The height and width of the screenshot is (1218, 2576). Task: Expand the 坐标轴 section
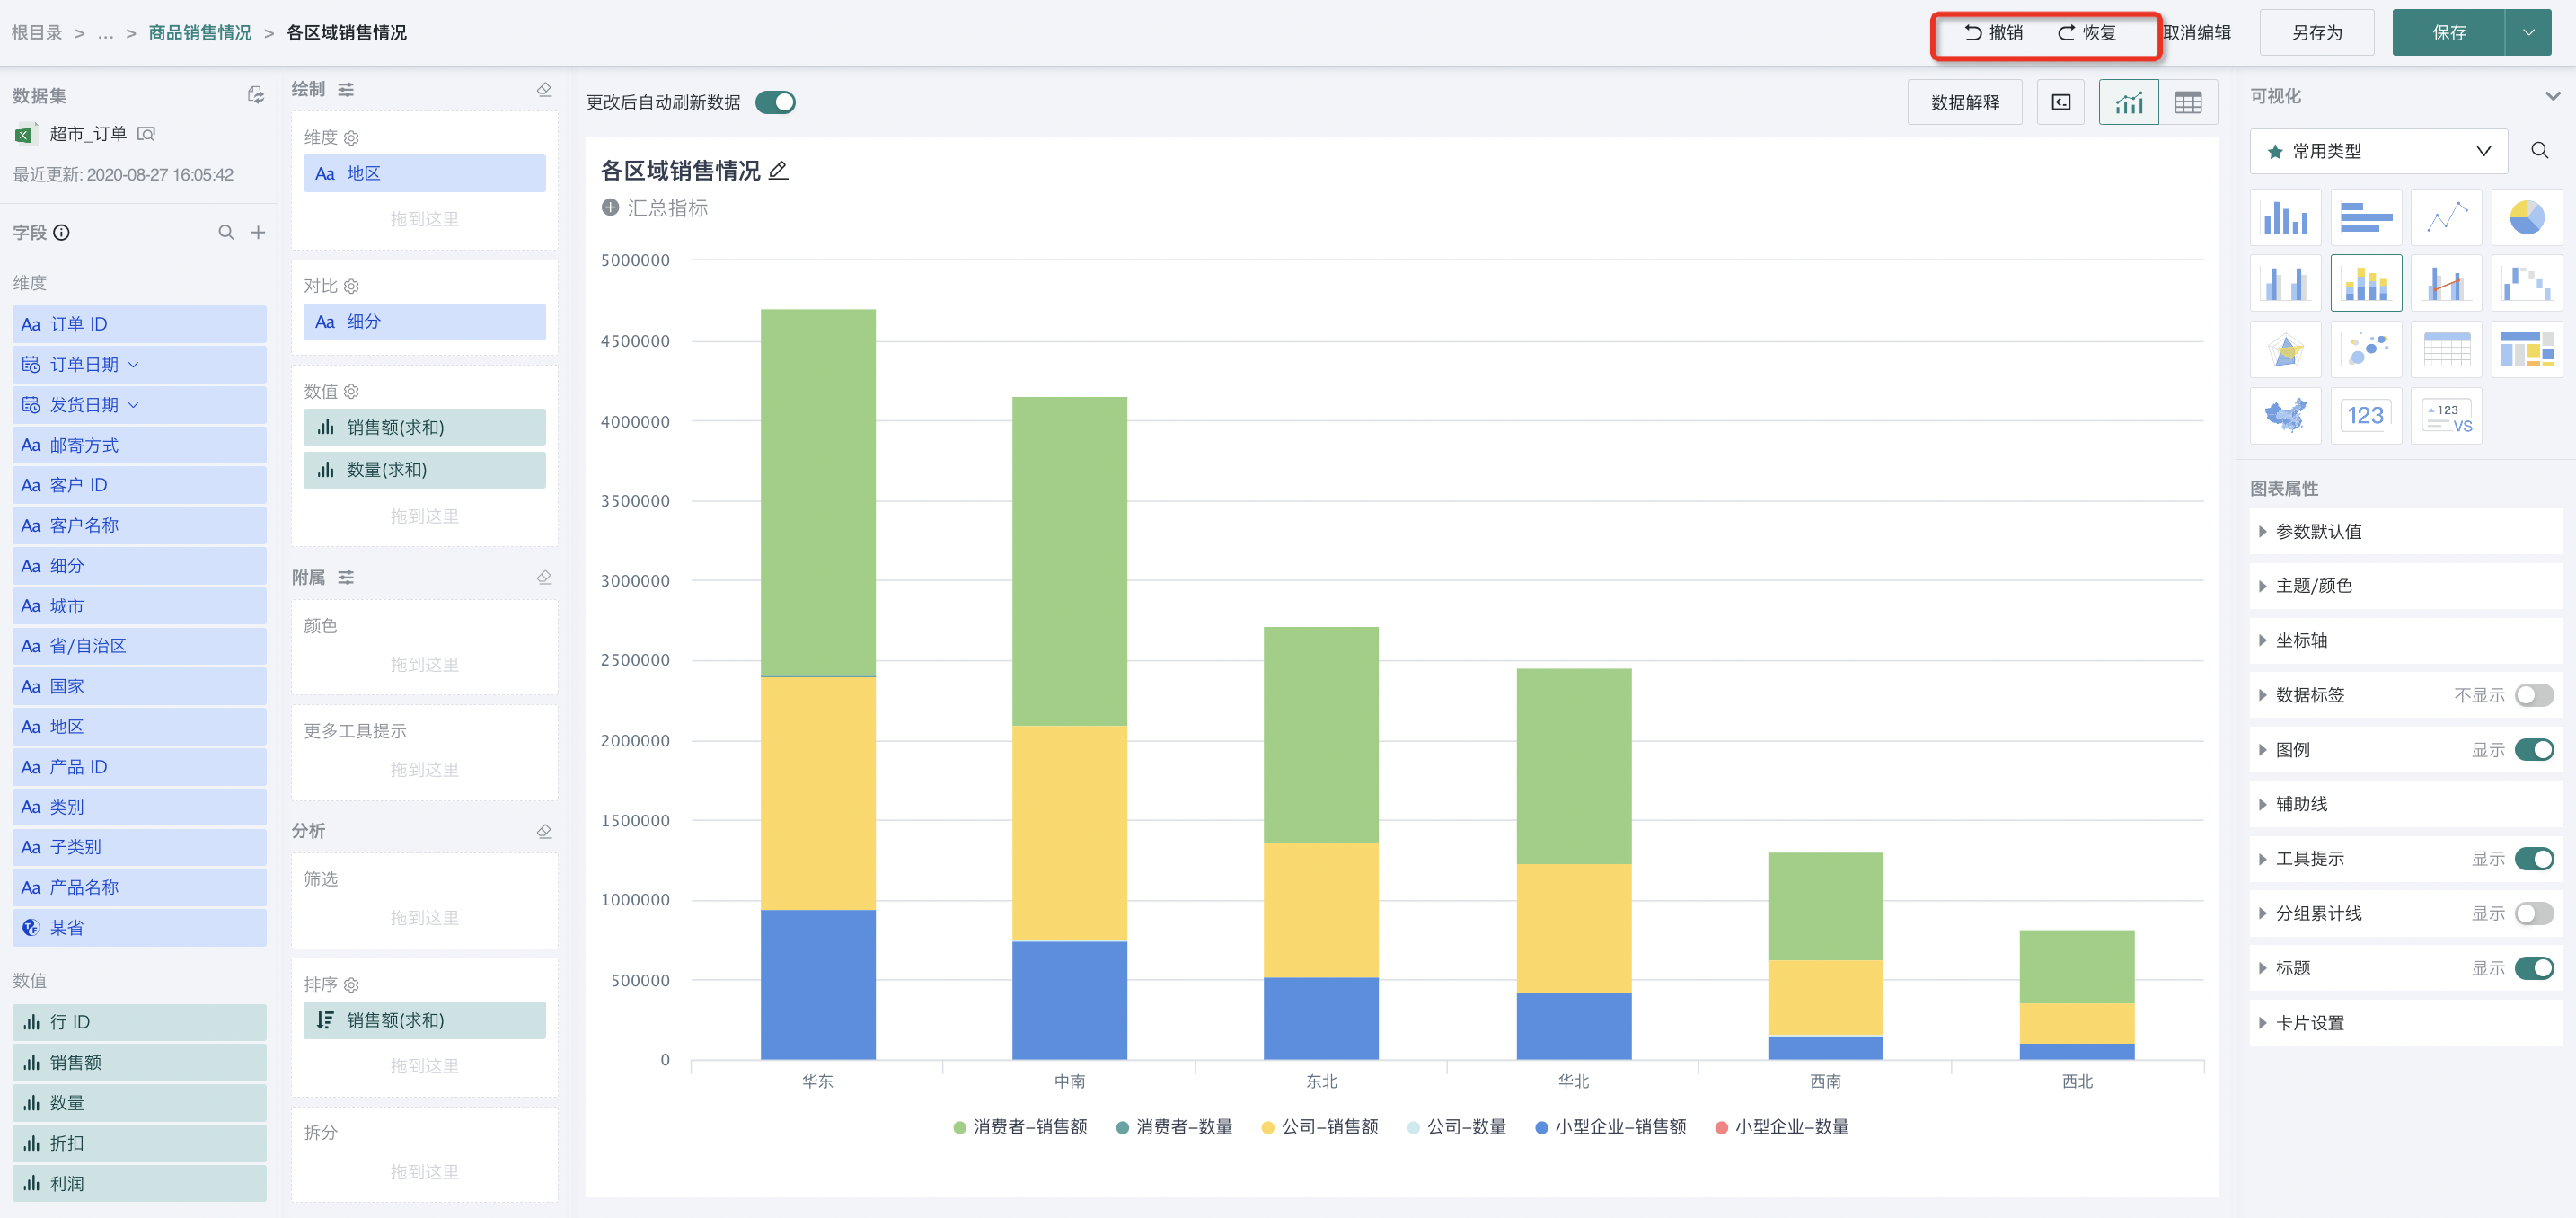coord(2406,641)
